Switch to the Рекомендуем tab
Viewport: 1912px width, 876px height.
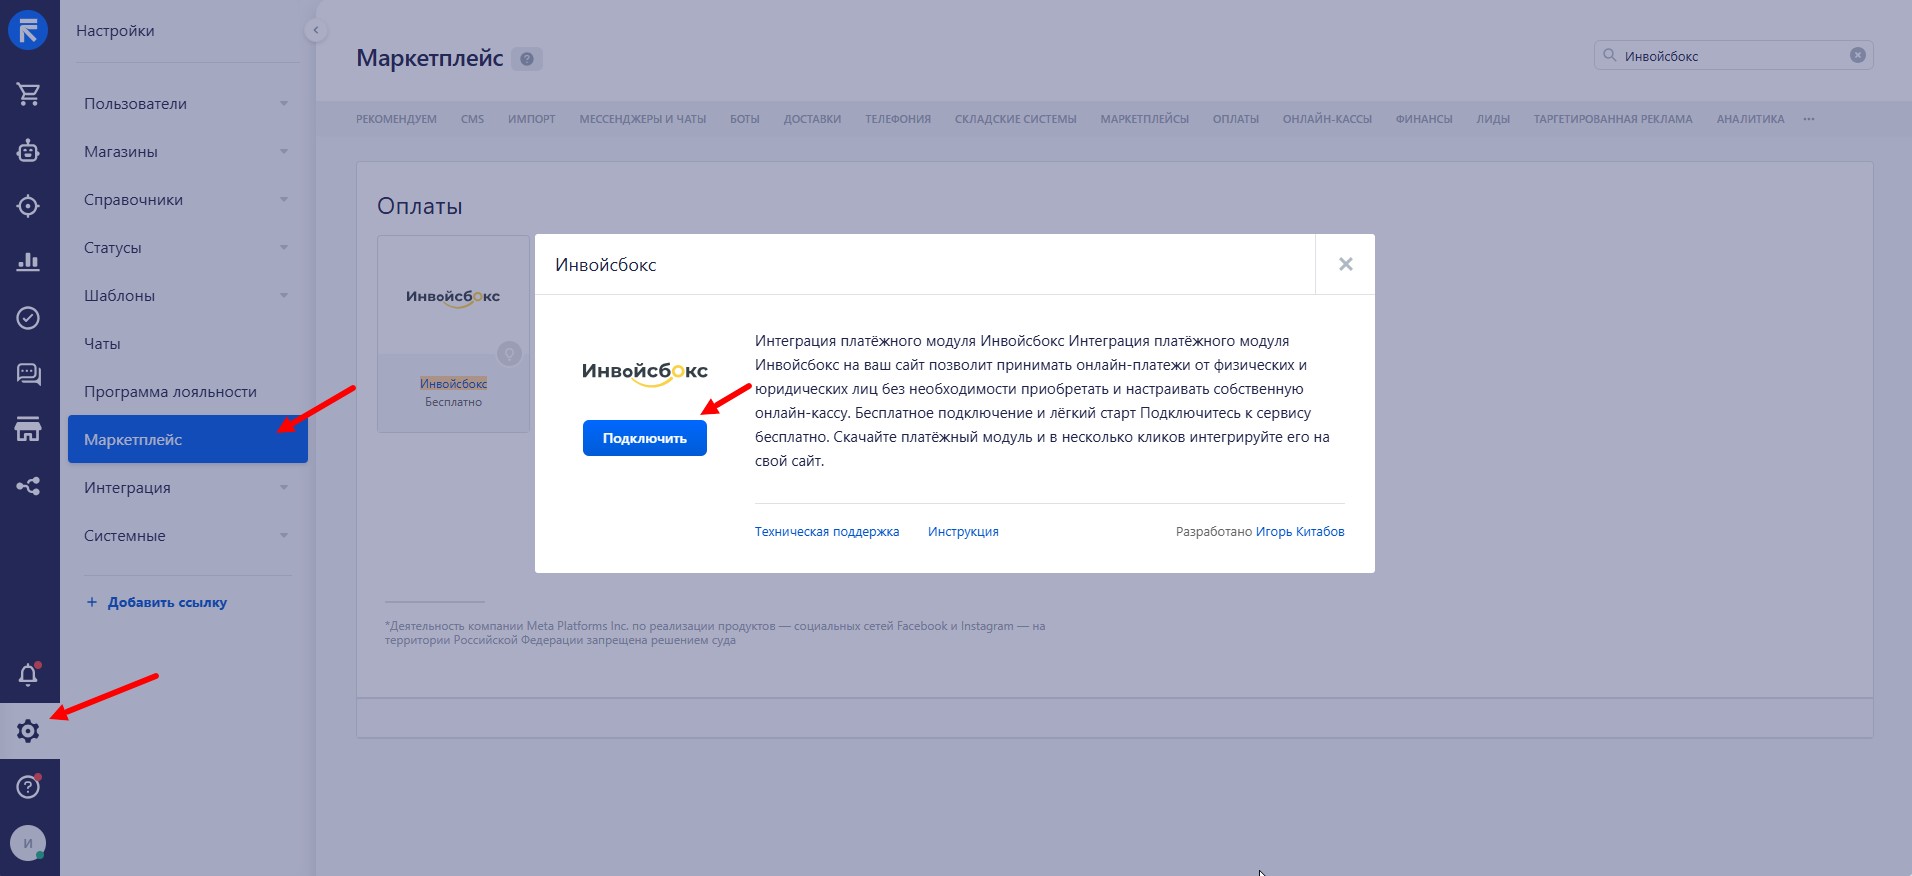[396, 119]
